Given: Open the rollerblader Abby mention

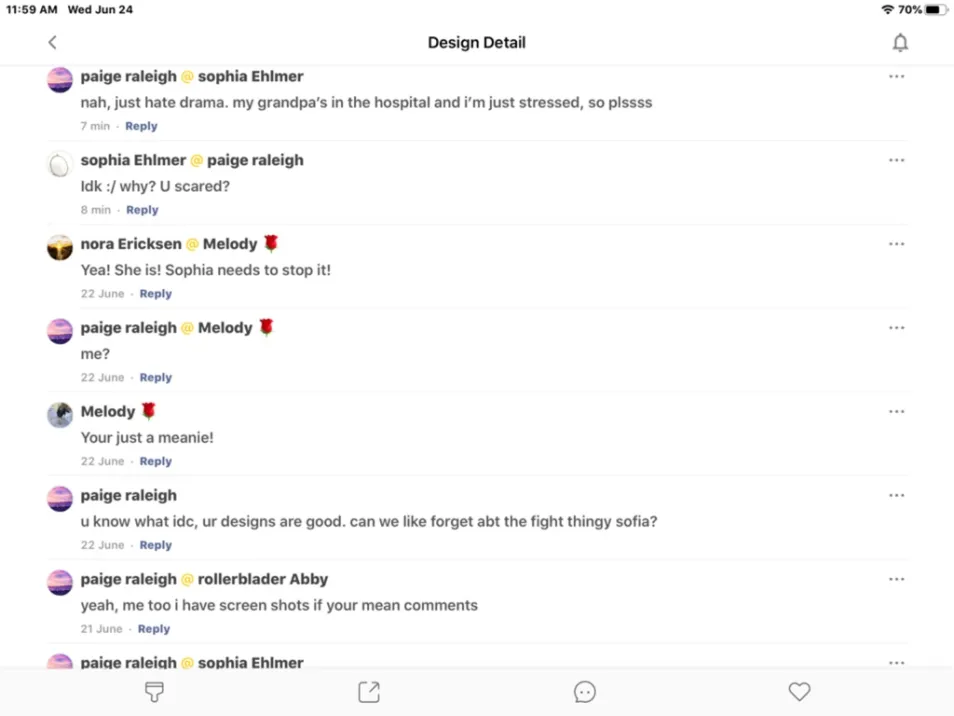Looking at the screenshot, I should [x=262, y=579].
